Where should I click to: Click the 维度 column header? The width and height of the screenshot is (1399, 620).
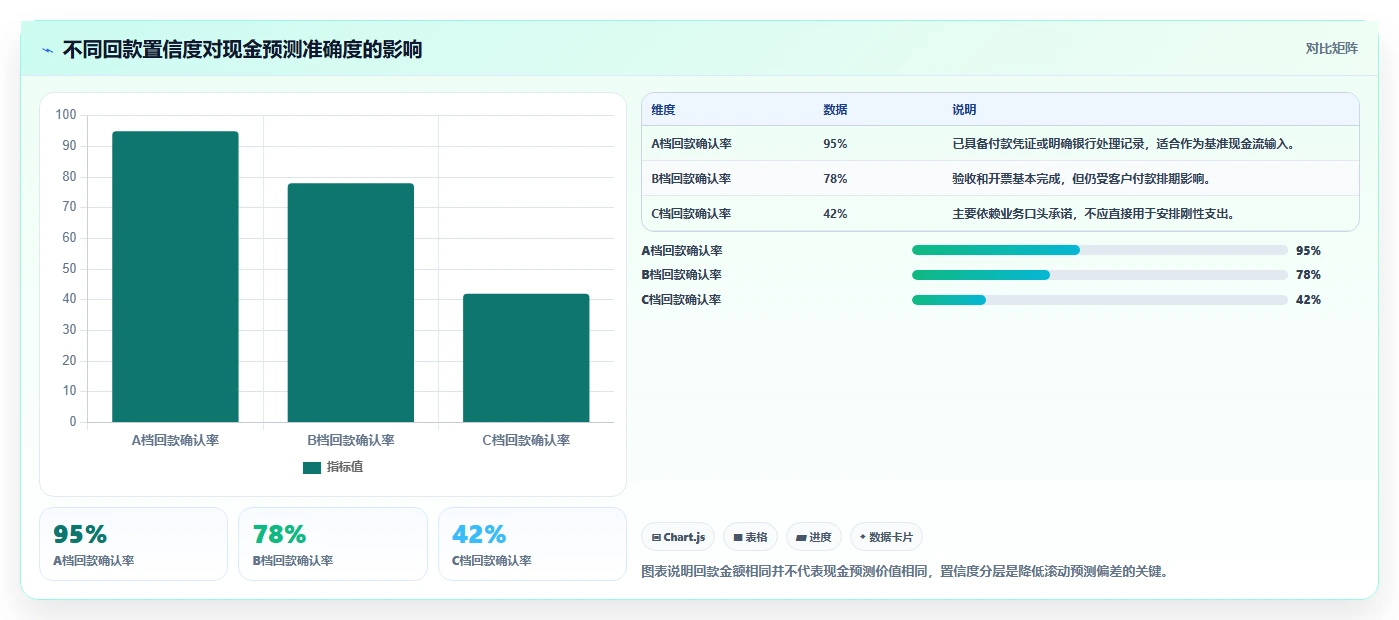click(664, 110)
